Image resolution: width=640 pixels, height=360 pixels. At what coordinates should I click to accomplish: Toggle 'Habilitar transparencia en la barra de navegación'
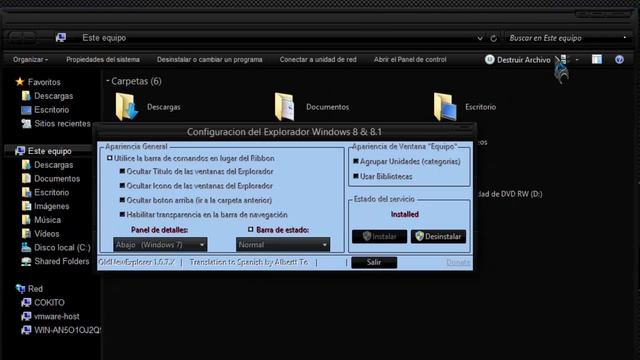(x=122, y=214)
